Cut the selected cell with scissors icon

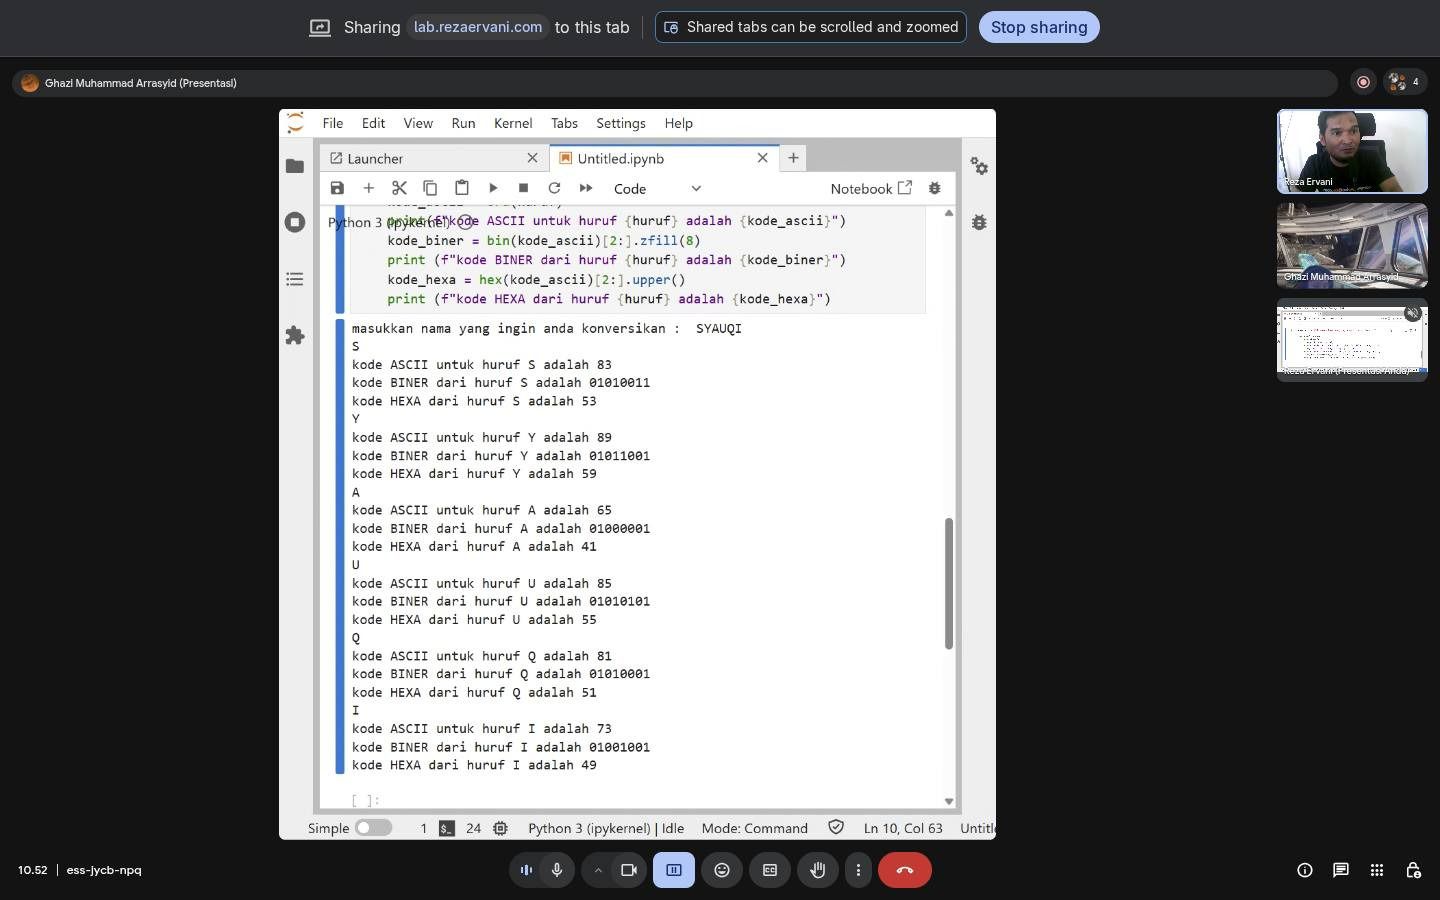point(399,188)
